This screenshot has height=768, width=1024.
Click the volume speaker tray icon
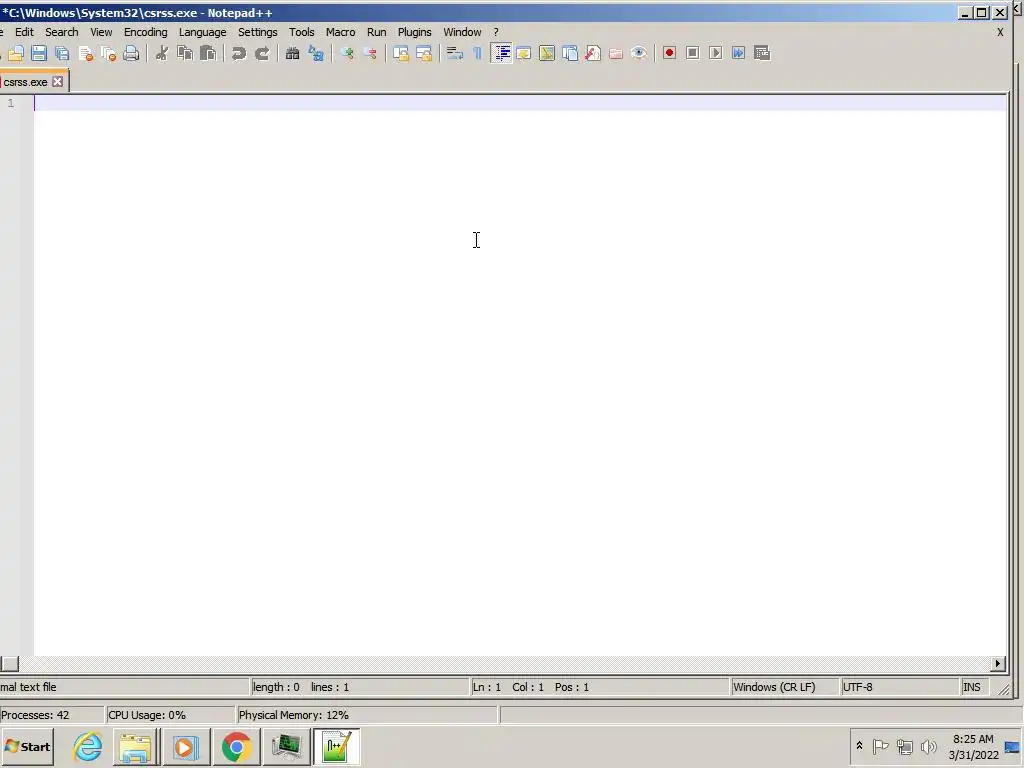928,746
